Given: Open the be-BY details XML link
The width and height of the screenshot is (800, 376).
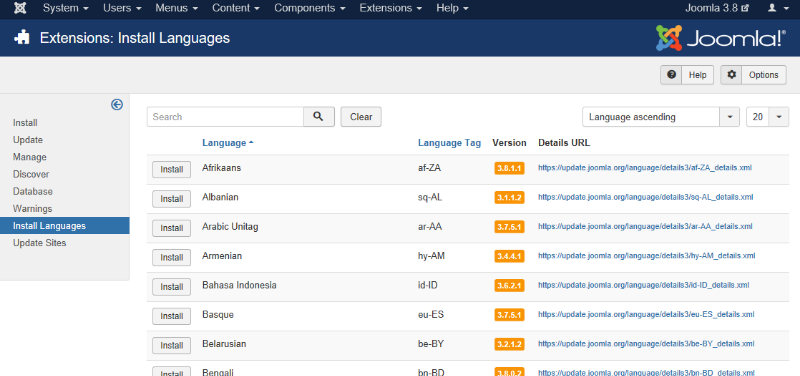Looking at the screenshot, I should coord(646,343).
